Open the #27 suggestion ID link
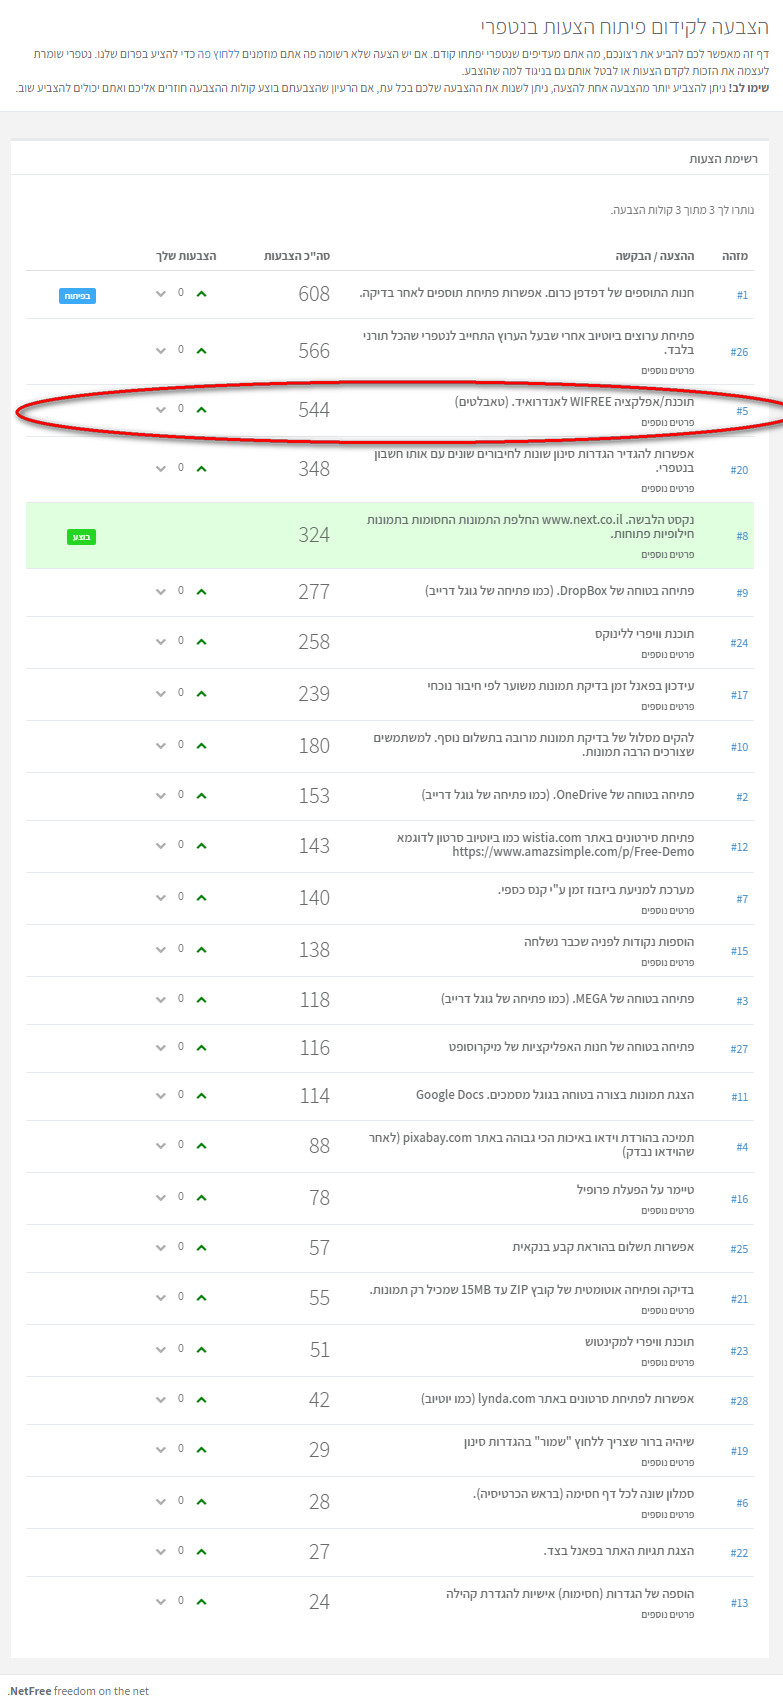This screenshot has width=783, height=1706. (x=739, y=1049)
